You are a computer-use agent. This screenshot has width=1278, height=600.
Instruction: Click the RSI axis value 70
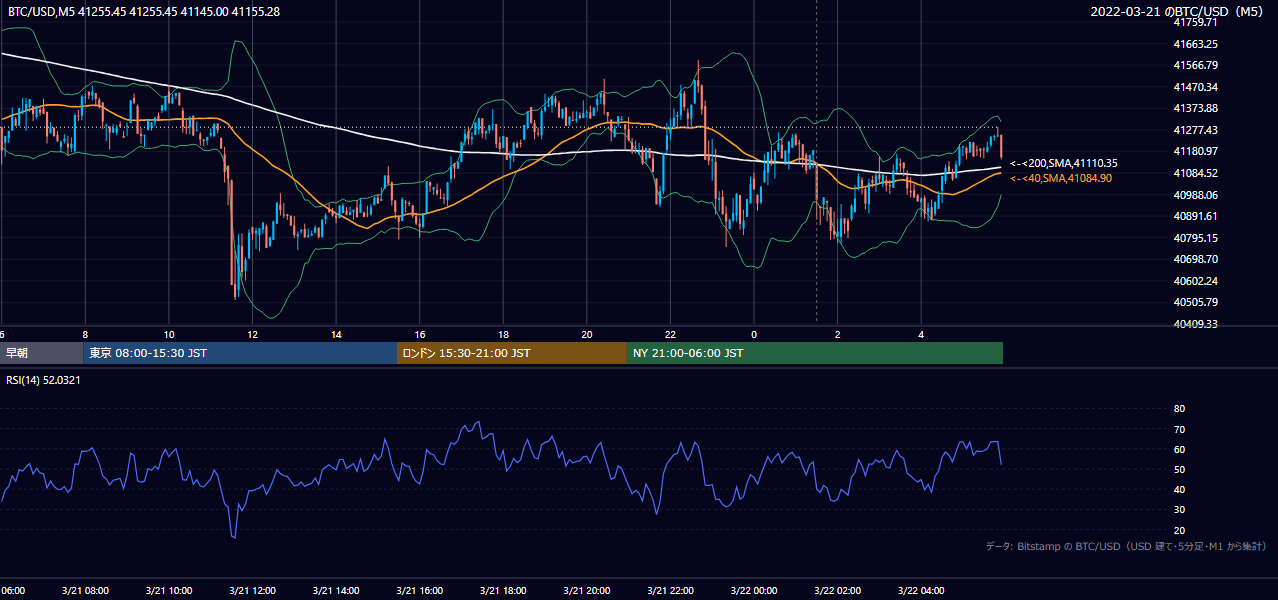tap(1179, 429)
